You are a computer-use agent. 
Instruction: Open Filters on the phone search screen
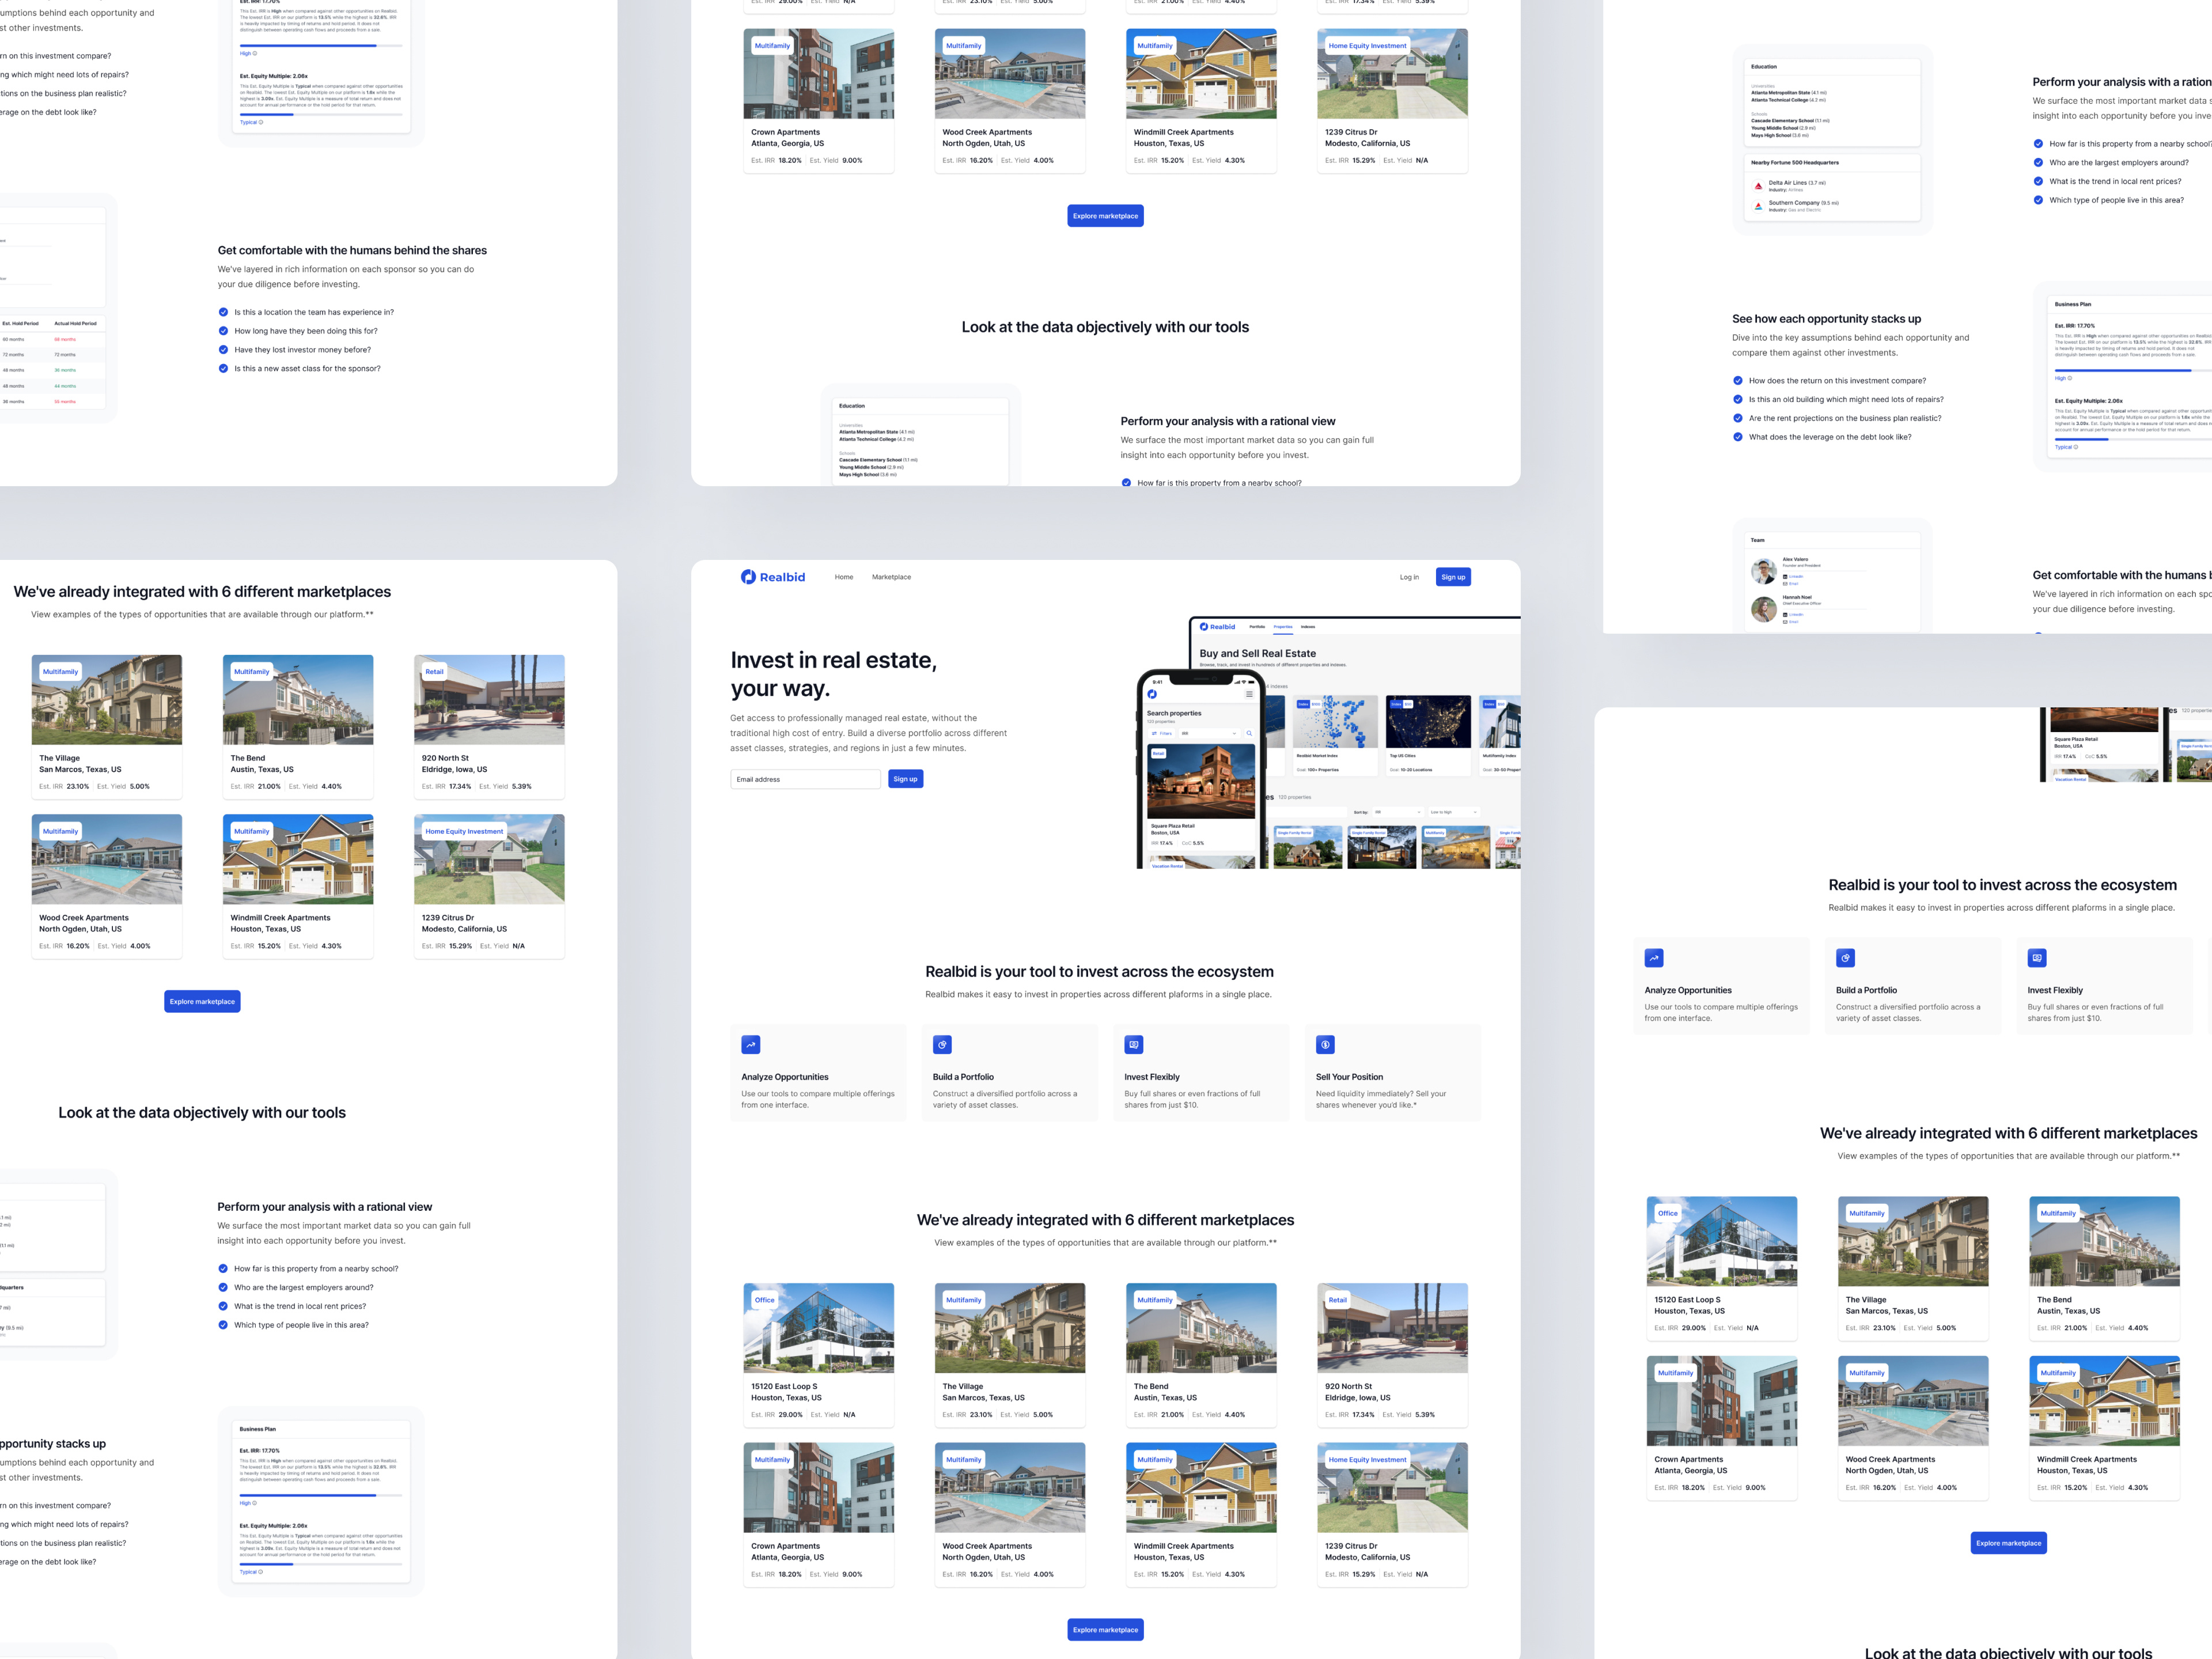[x=1161, y=734]
